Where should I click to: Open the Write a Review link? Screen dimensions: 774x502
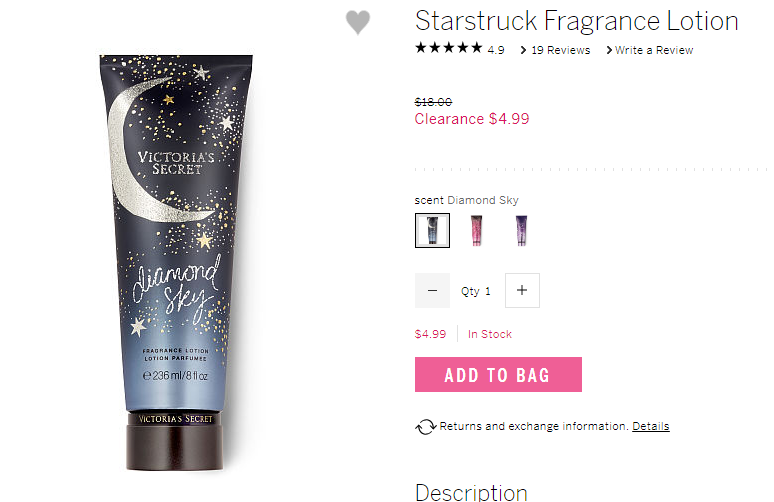click(654, 50)
